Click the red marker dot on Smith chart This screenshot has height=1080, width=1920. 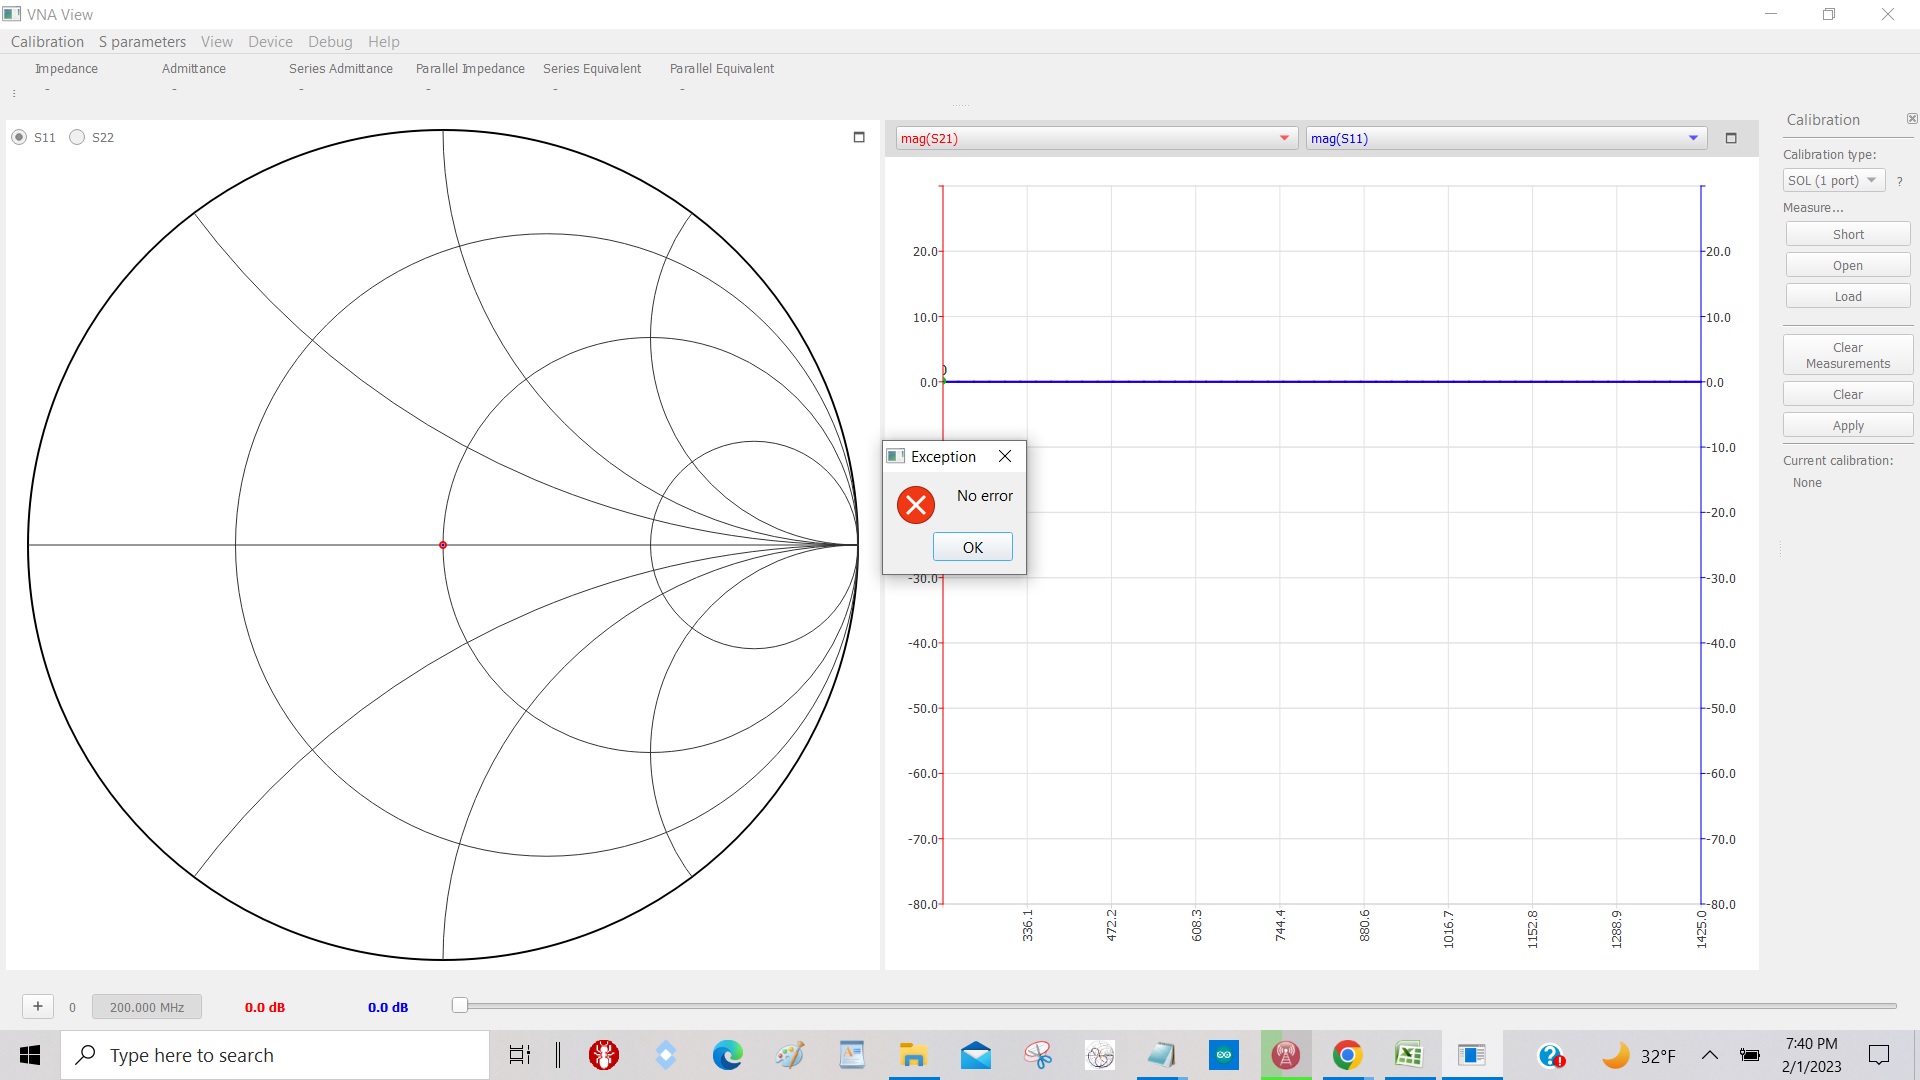(x=443, y=545)
